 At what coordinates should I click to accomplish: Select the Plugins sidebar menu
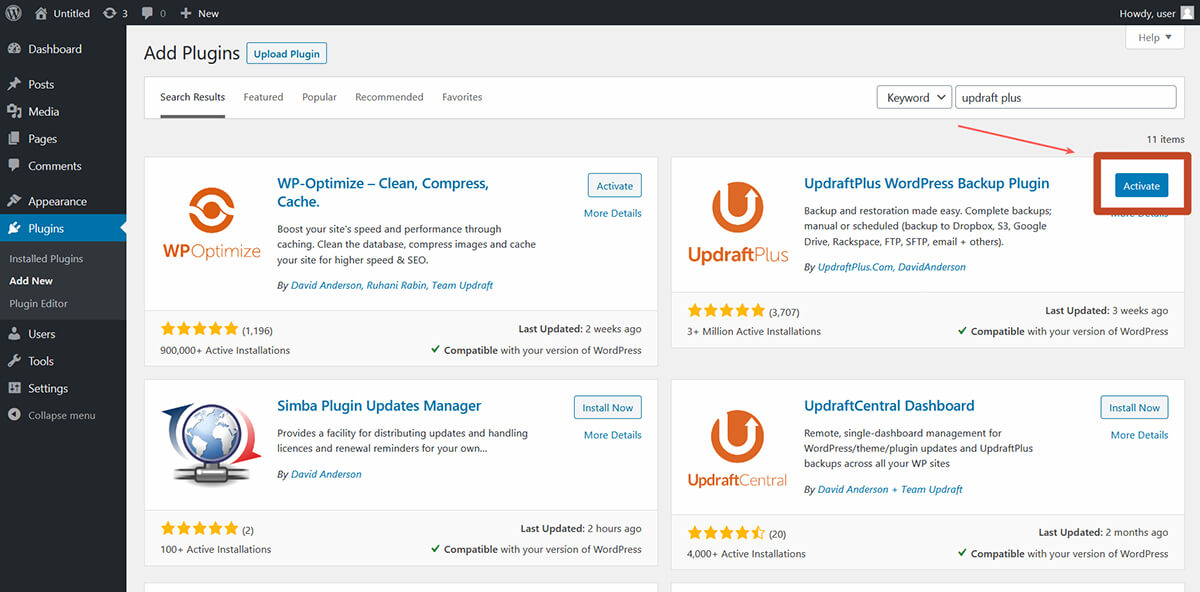[x=63, y=228]
